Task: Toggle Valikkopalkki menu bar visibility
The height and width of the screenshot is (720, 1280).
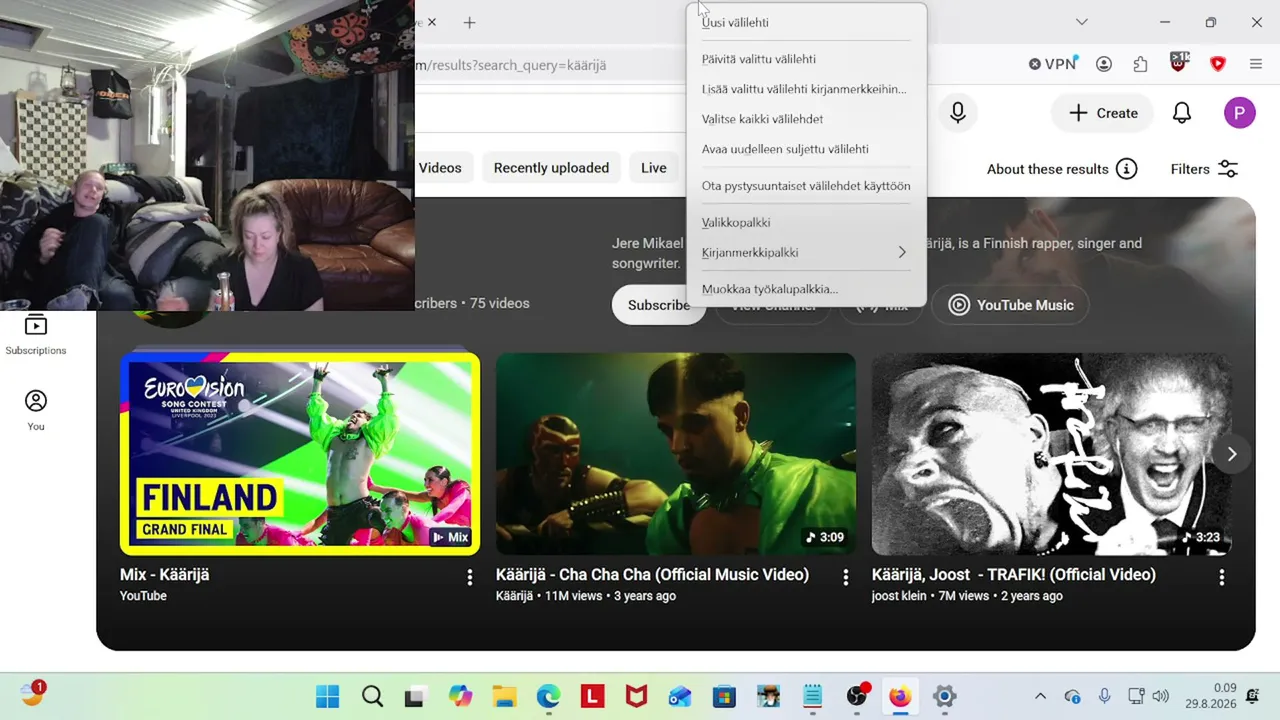Action: click(806, 222)
